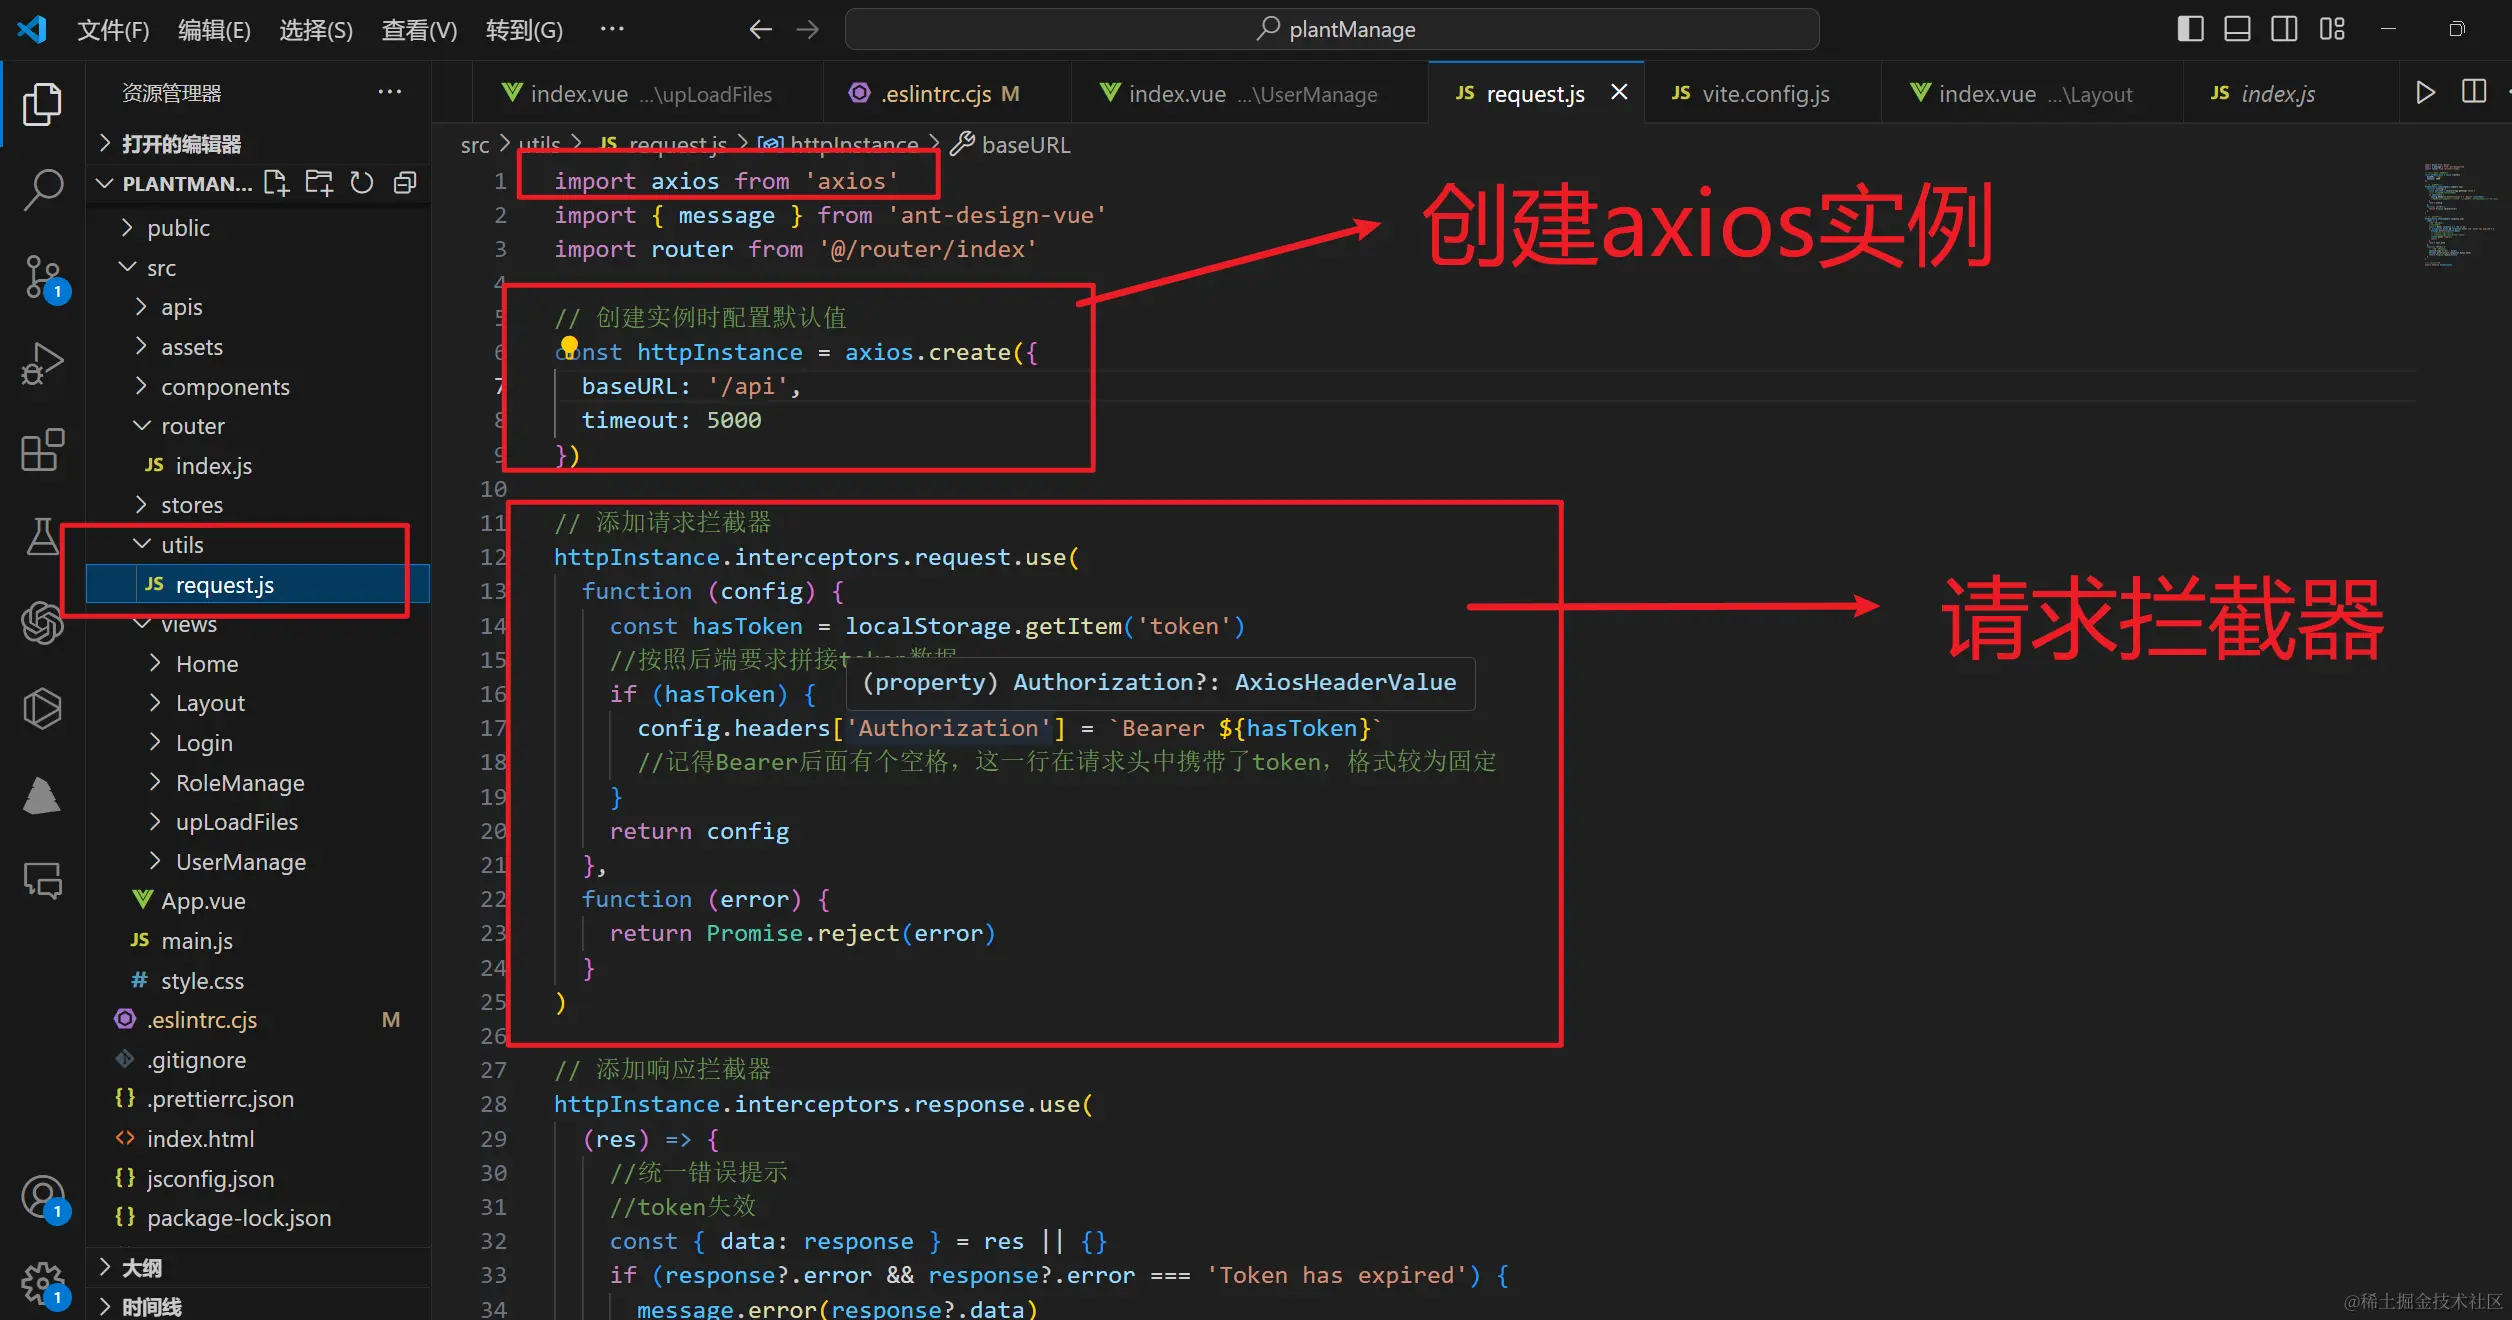Open App.vue in the explorer
Screen dimensions: 2512x1320
(x=258, y=901)
